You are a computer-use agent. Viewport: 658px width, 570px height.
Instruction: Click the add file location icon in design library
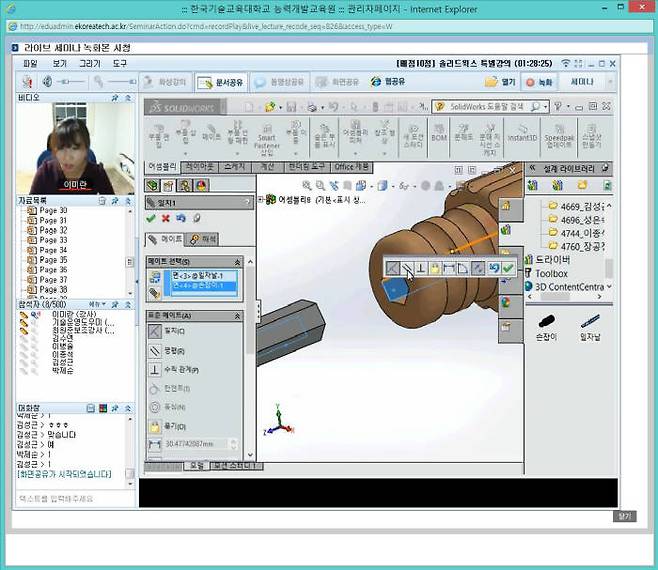pos(533,185)
